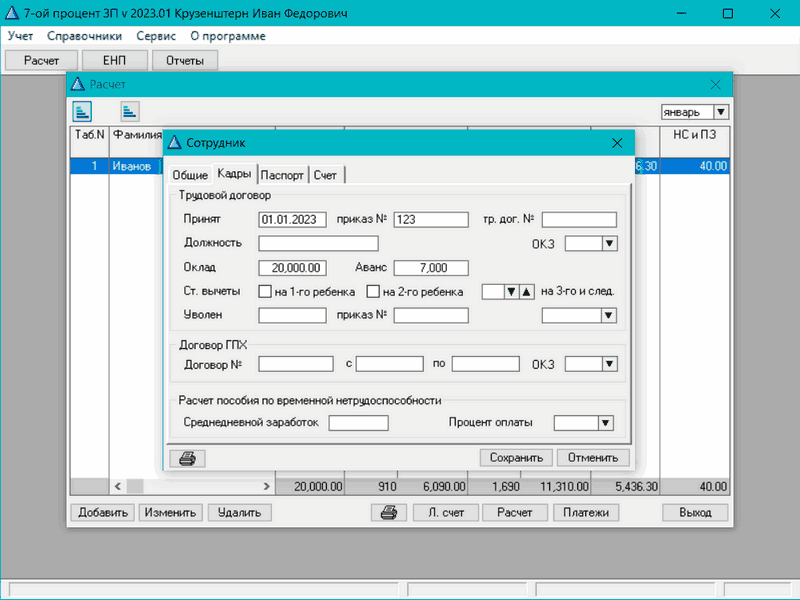
Task: Click the down arrow of third-child counter
Action: click(x=510, y=292)
